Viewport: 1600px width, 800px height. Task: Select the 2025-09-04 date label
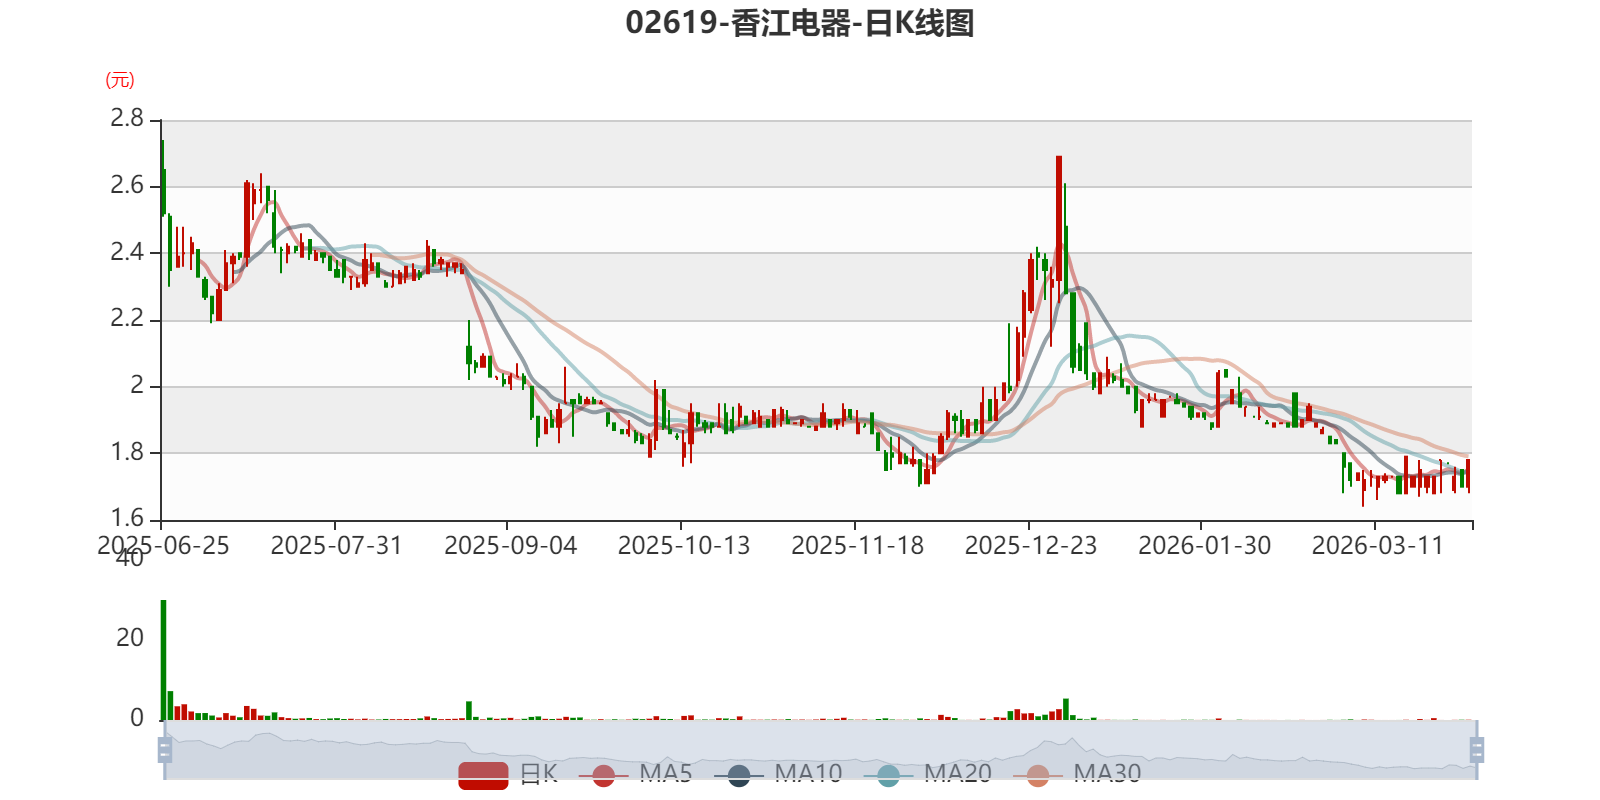tap(510, 546)
